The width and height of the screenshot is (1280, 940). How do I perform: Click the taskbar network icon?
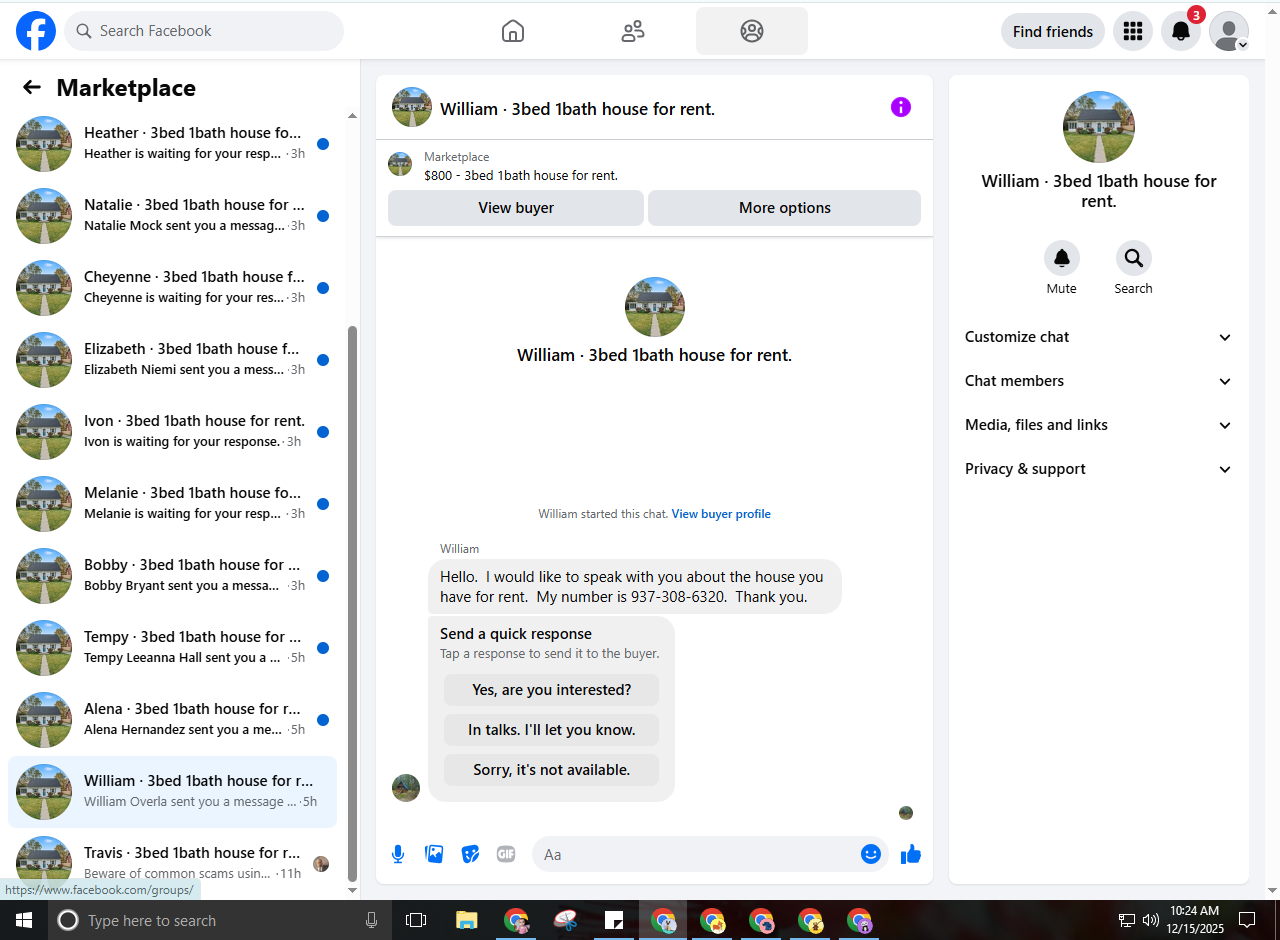1127,920
